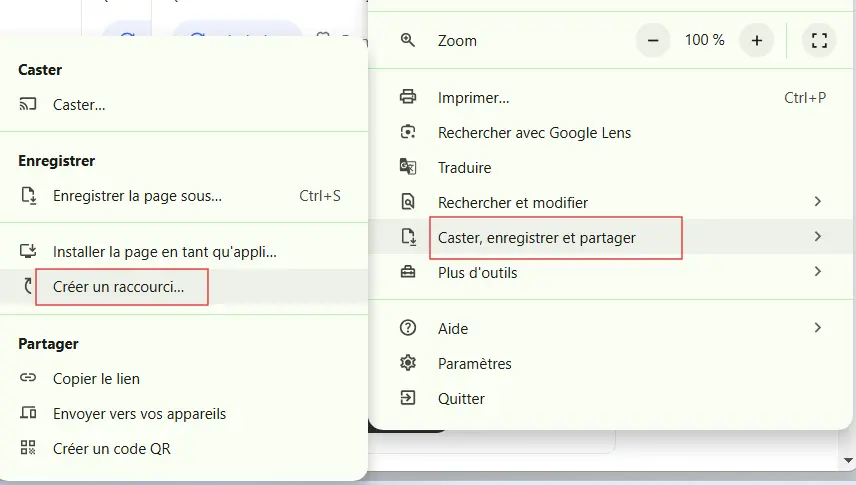Click Caster, enregistrer et partager icon
This screenshot has height=485, width=856.
(x=408, y=237)
